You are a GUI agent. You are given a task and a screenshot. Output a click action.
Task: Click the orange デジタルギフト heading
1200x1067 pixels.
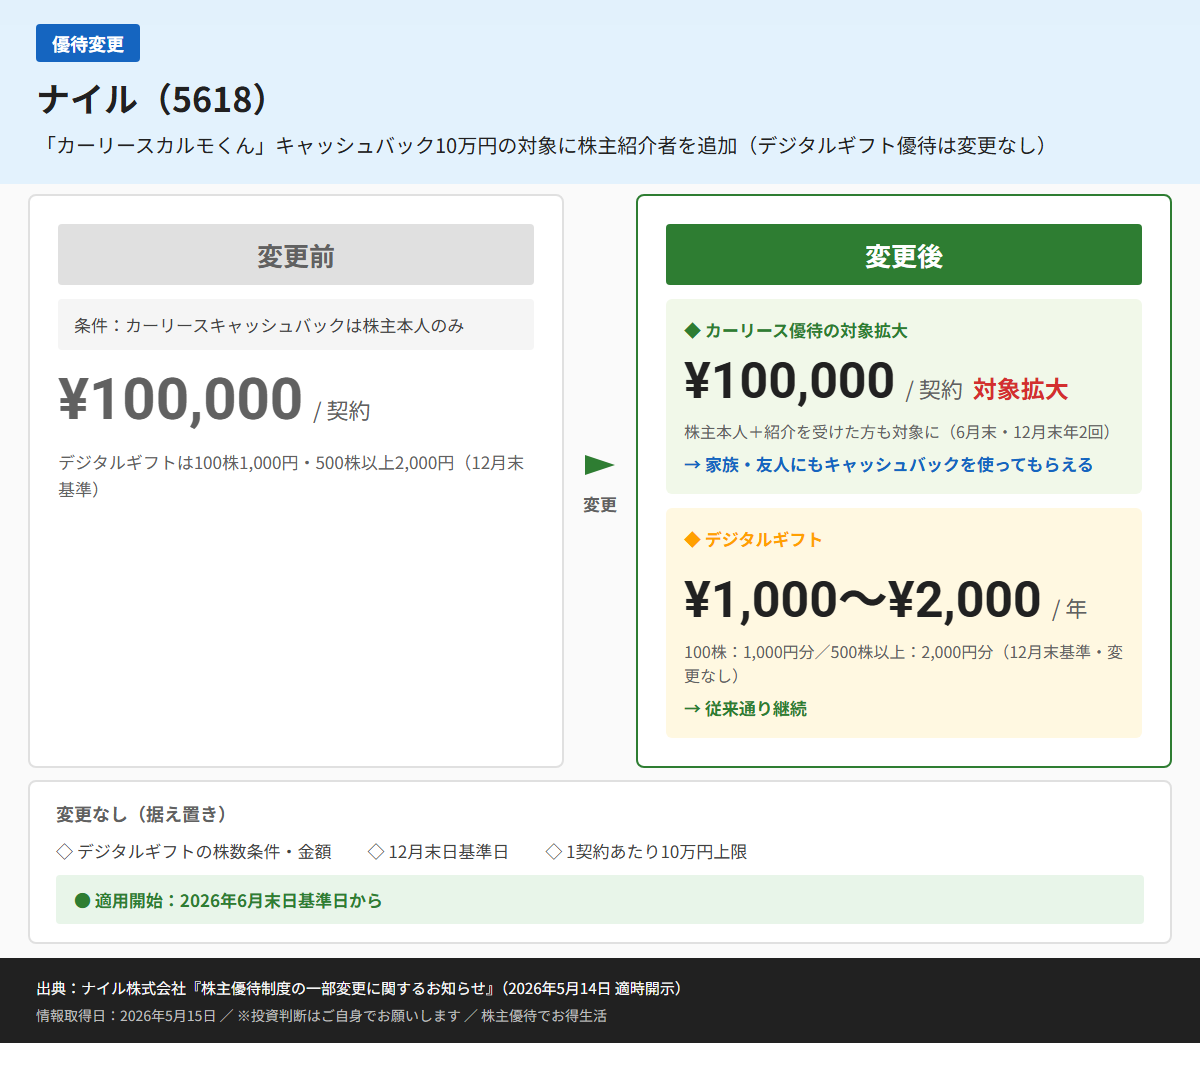[x=764, y=540]
